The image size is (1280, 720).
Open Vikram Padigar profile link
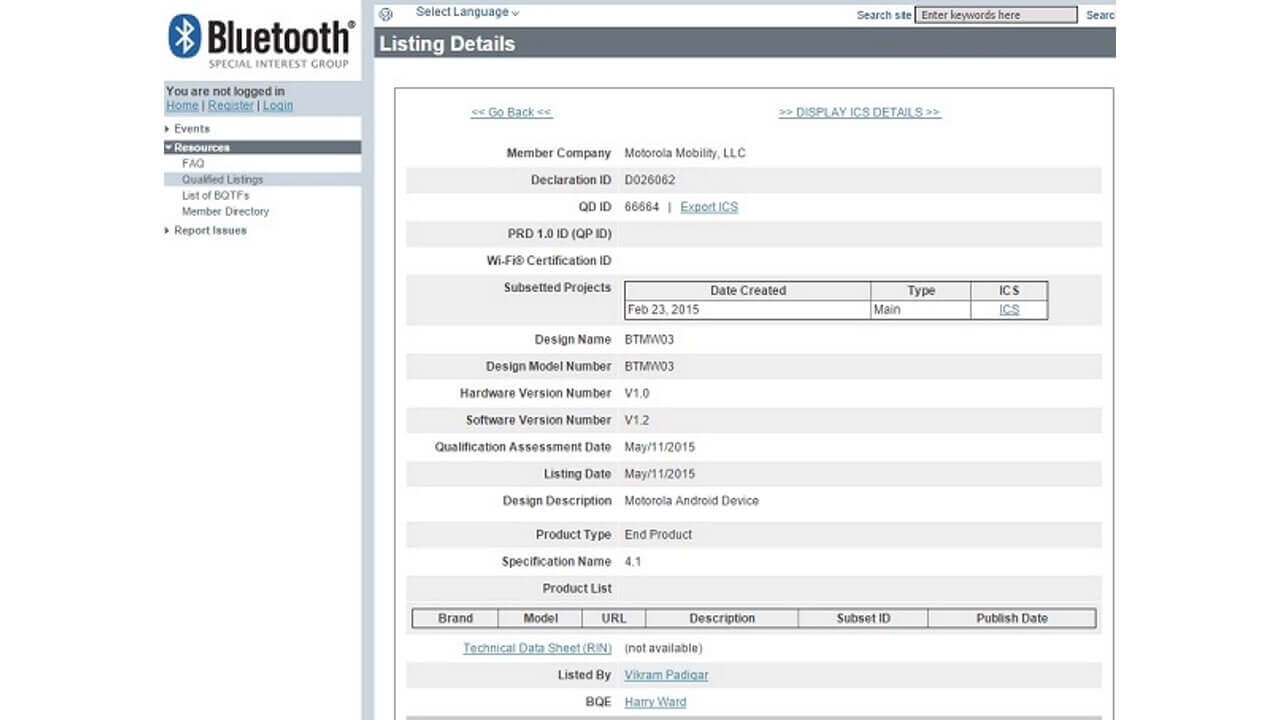(x=666, y=675)
